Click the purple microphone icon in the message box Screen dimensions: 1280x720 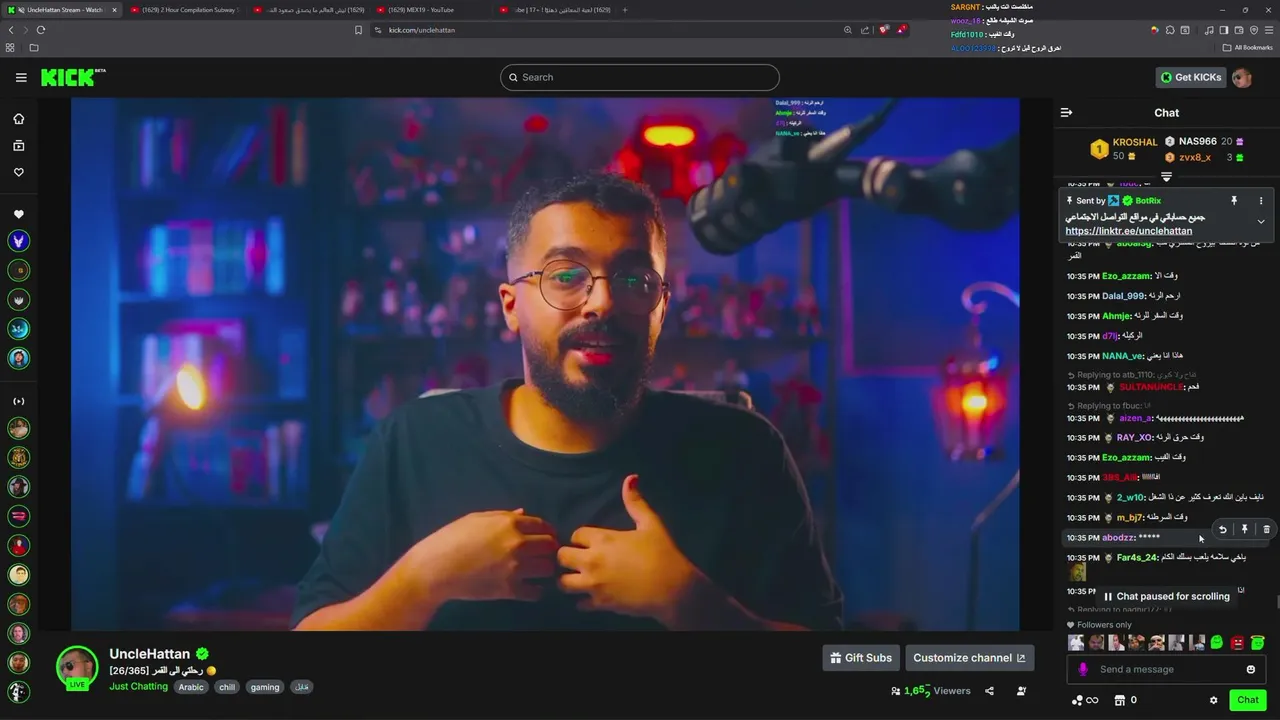click(x=1082, y=670)
